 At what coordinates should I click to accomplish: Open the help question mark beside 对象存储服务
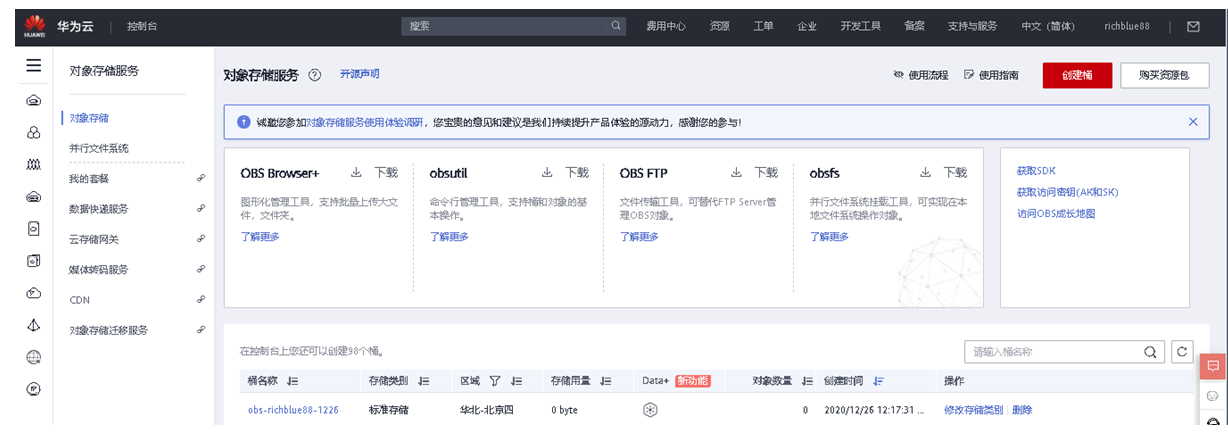point(314,75)
